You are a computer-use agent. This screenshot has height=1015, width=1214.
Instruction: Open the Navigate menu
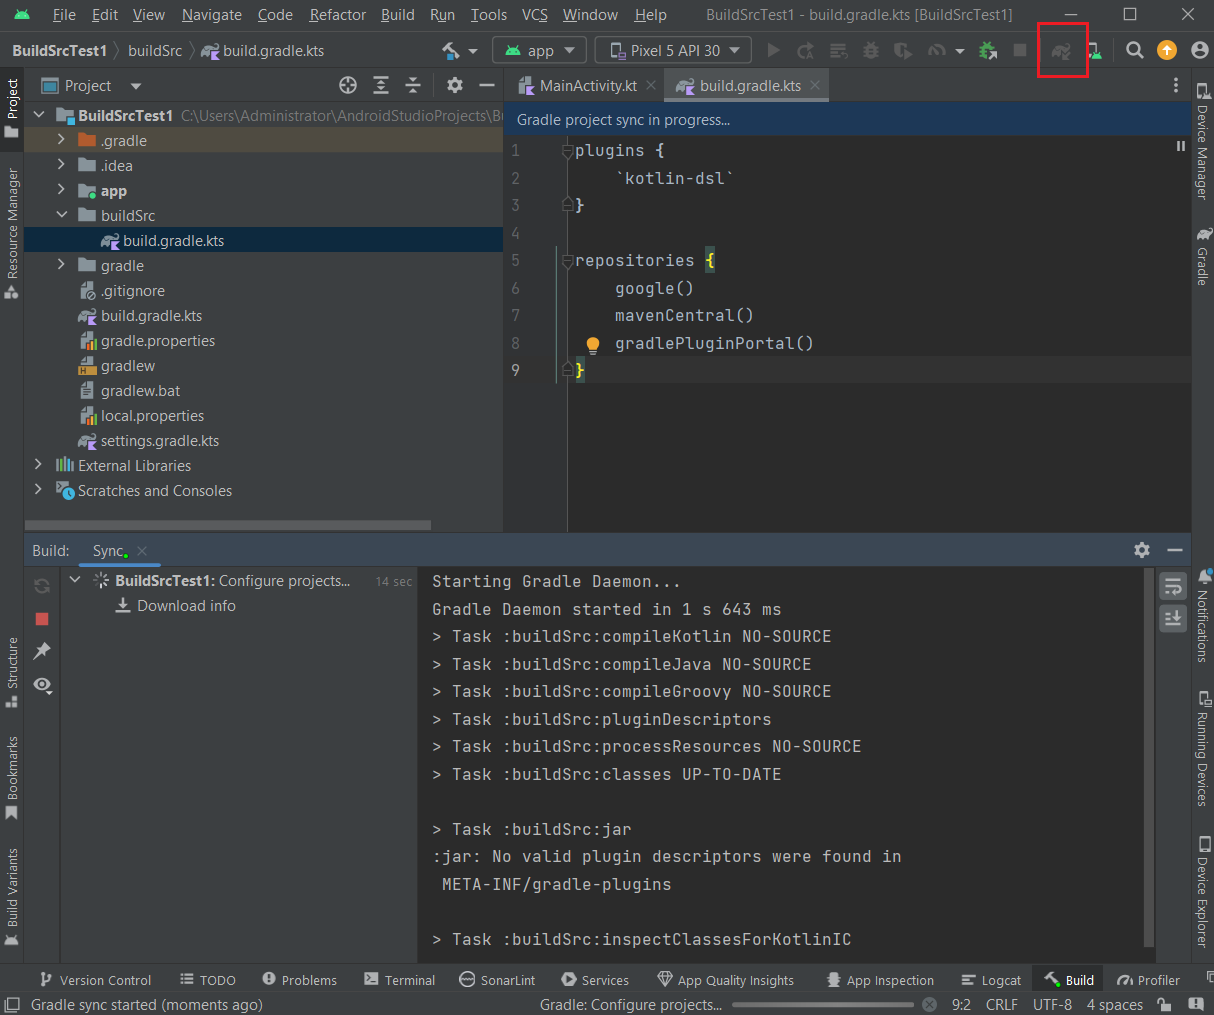pos(212,14)
